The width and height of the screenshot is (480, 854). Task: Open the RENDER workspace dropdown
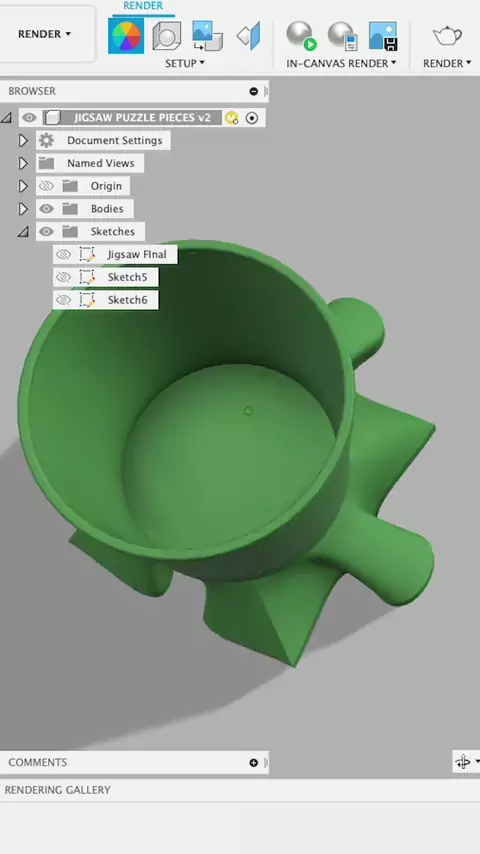45,34
